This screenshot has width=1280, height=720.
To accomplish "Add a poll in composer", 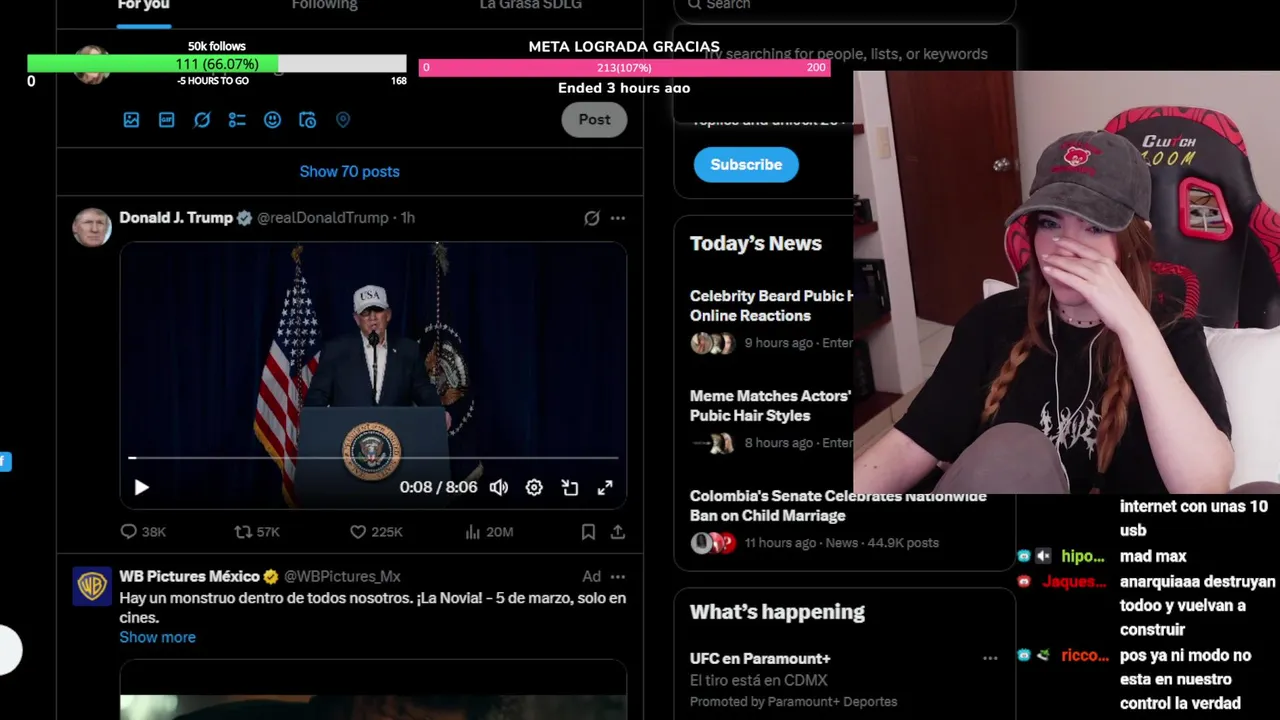I will (237, 120).
